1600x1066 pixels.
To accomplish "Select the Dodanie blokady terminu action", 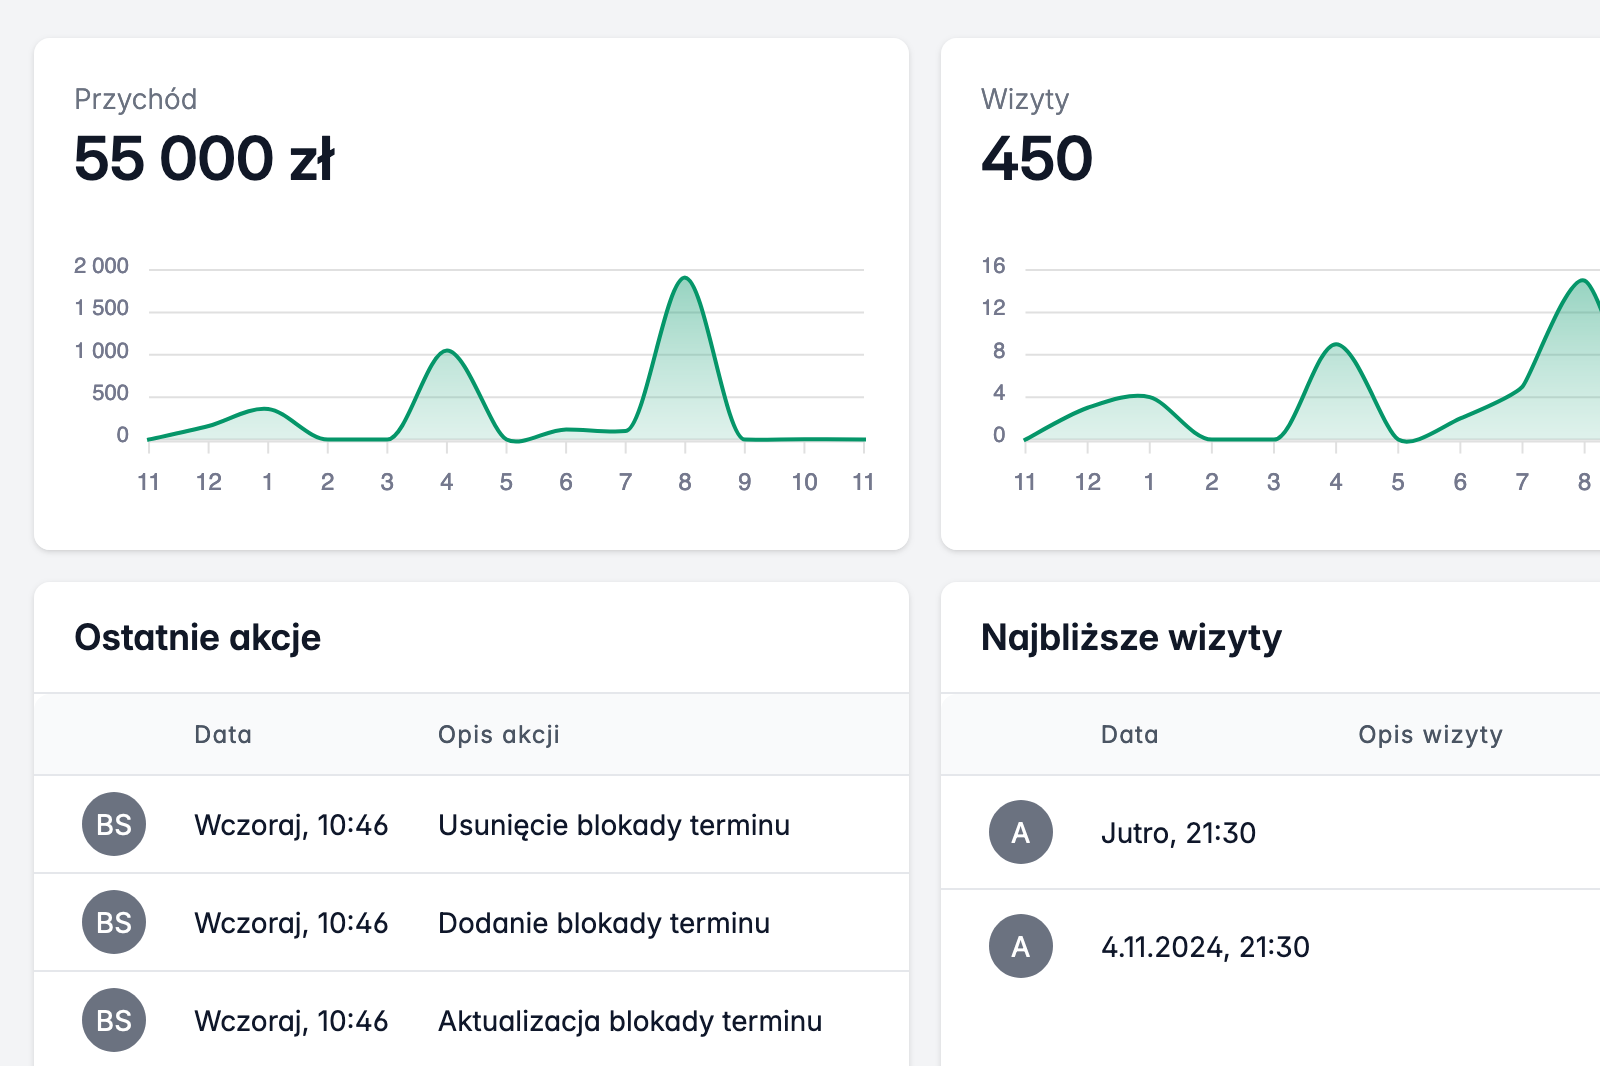I will (604, 923).
